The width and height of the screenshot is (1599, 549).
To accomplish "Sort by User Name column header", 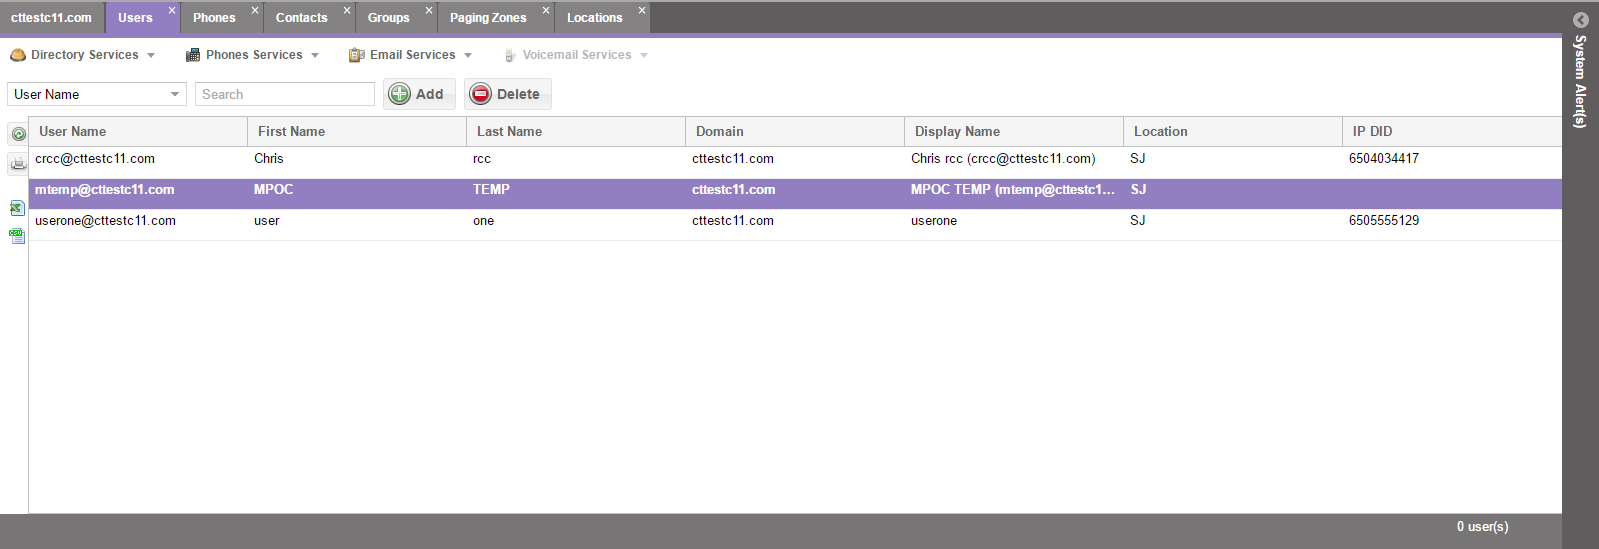I will [x=138, y=131].
